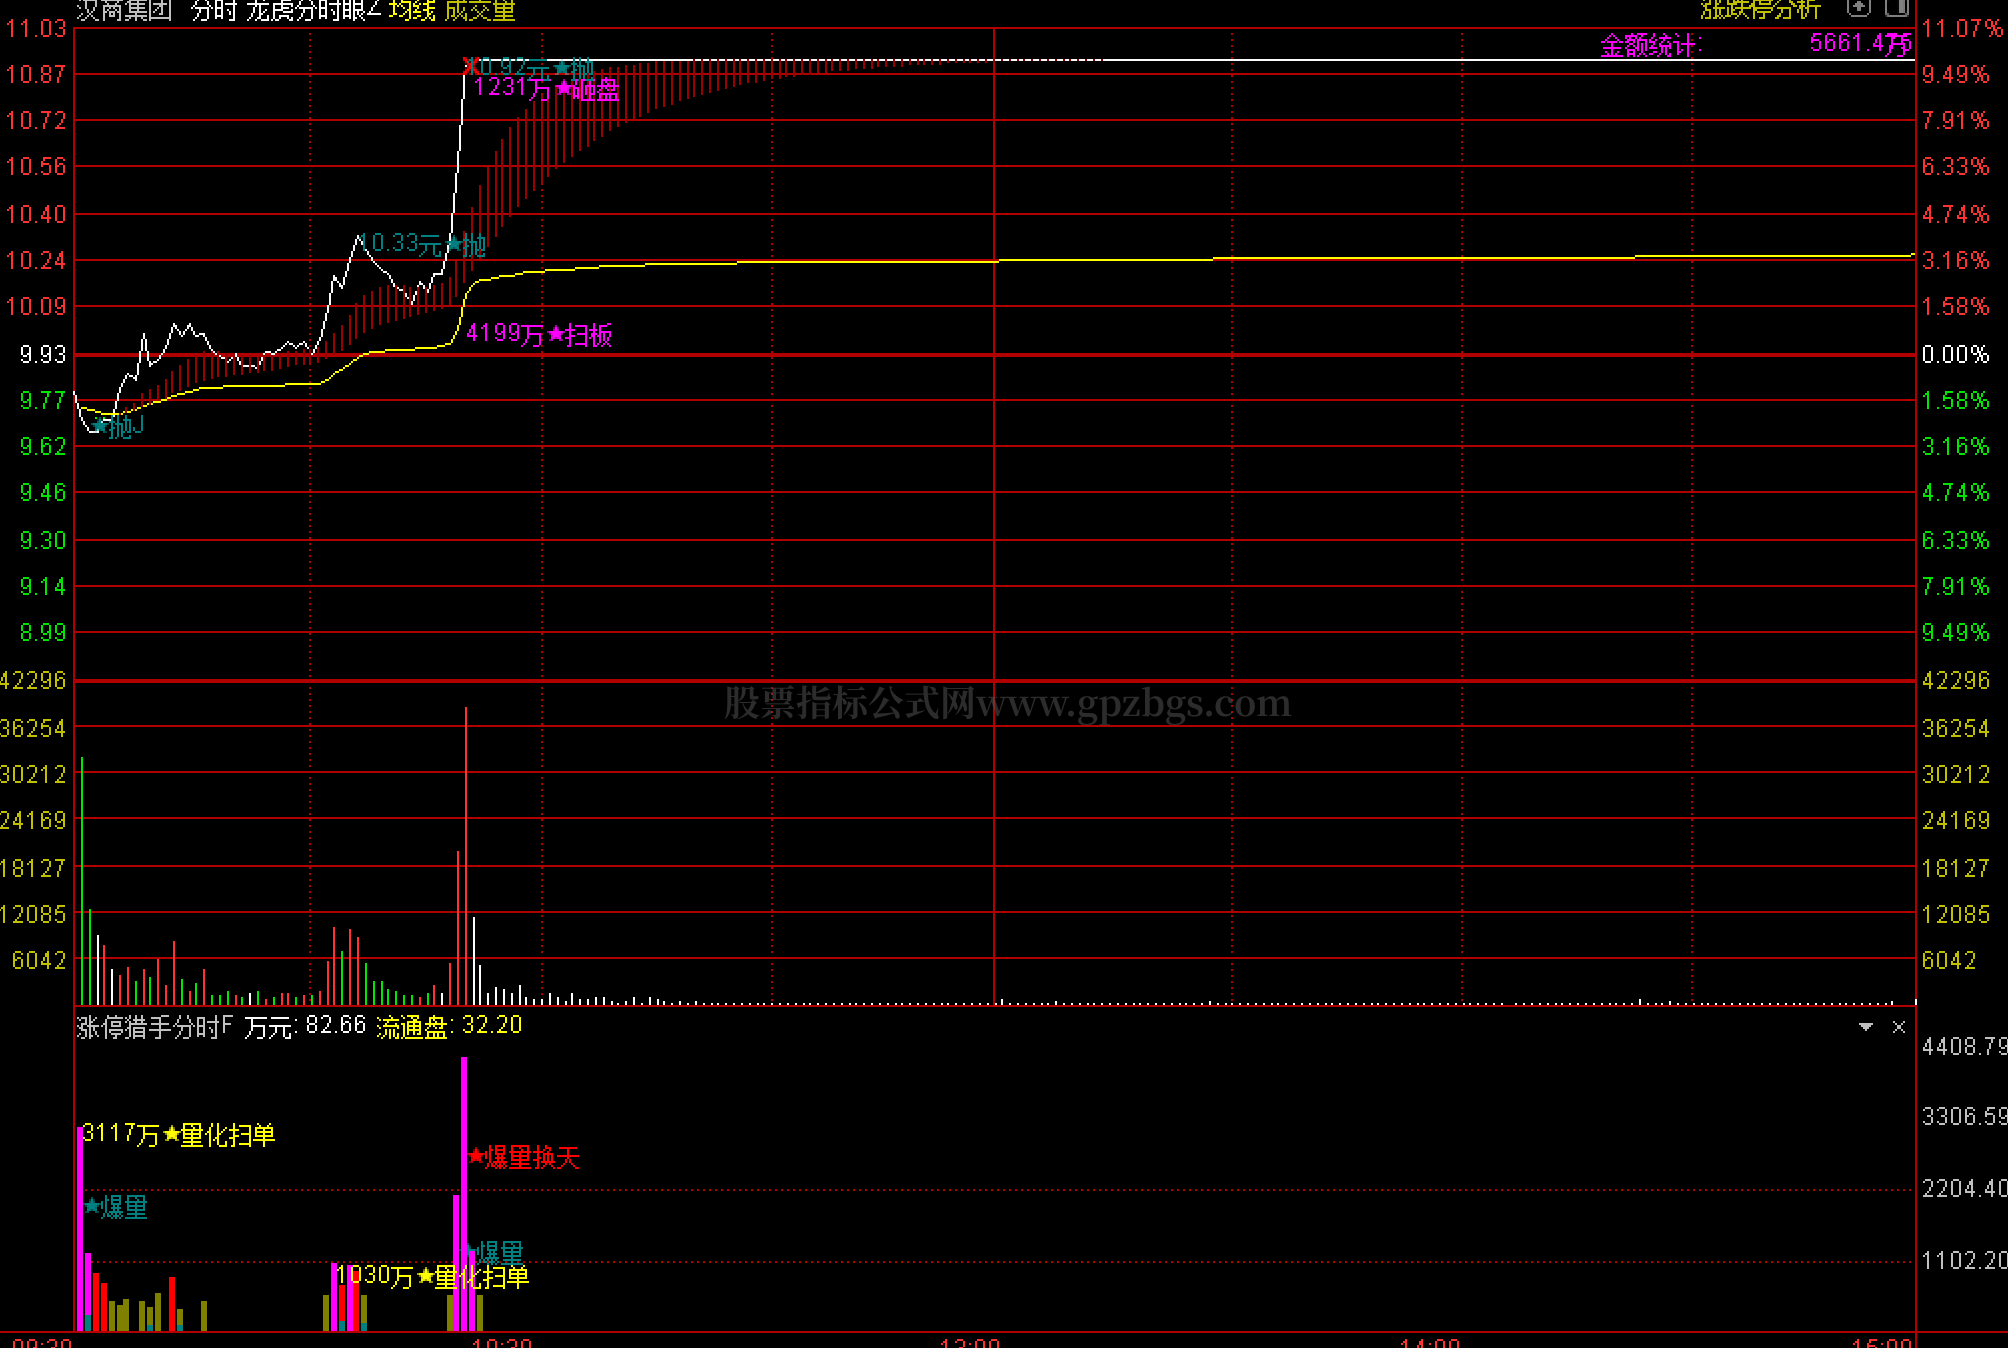
Task: Click the indicator panel dropdown arrow
Action: click(1865, 1027)
